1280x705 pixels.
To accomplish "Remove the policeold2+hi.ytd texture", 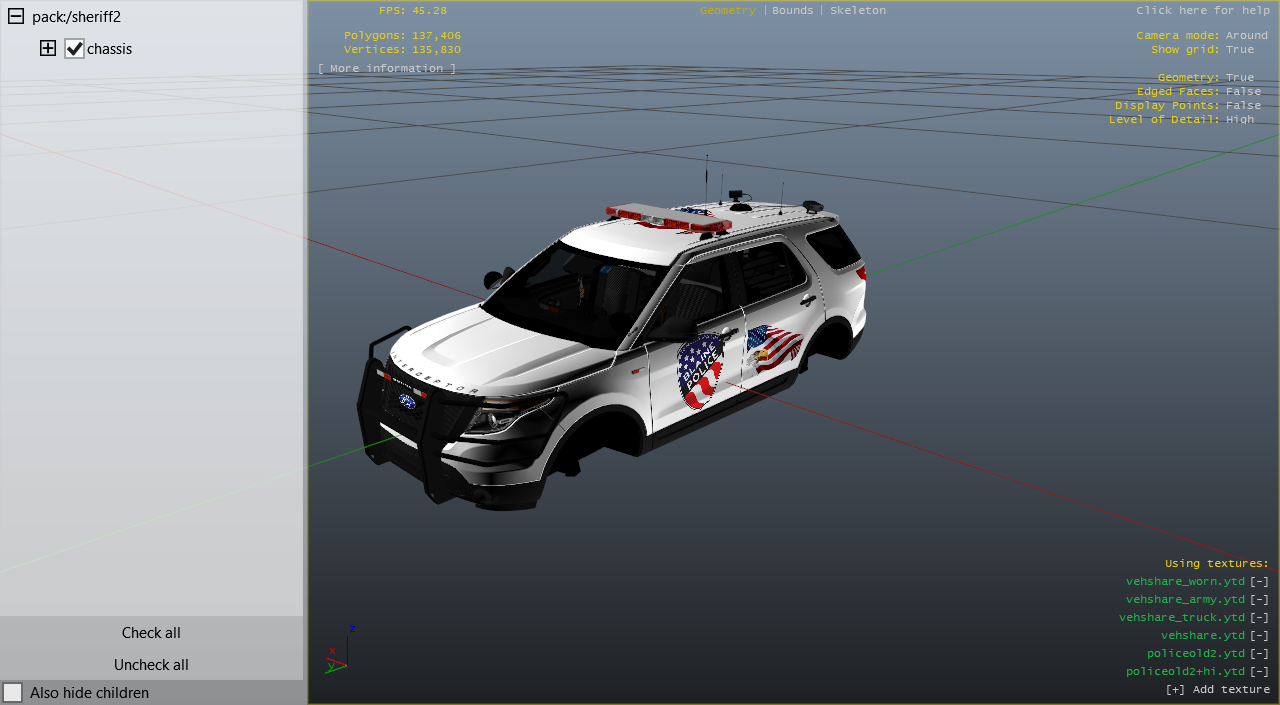I will [x=1259, y=672].
